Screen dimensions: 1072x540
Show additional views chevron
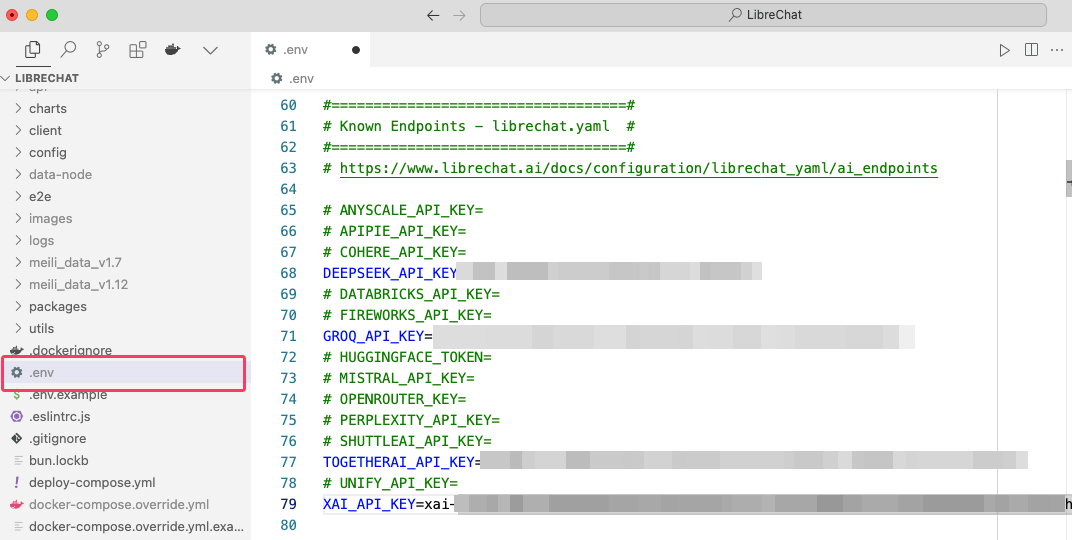(210, 49)
